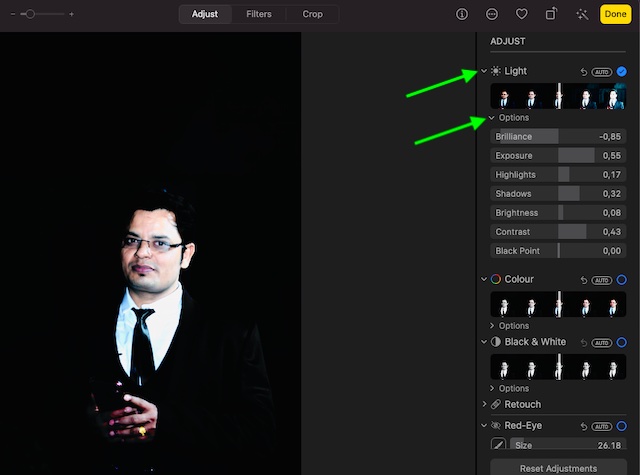Click the Exposure slider bar
The image size is (640, 475).
pyautogui.click(x=558, y=156)
